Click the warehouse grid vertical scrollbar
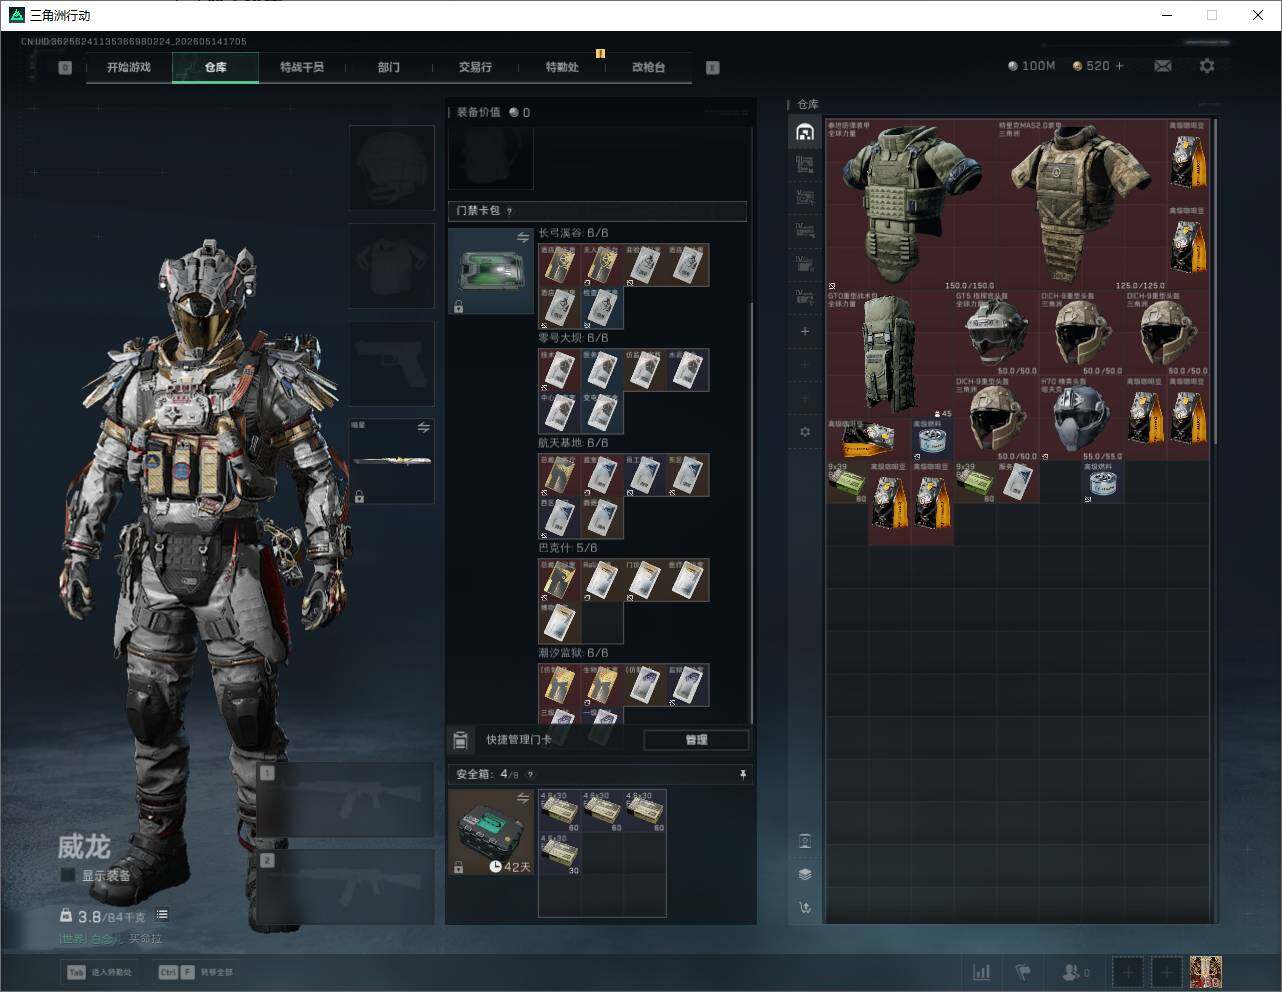The width and height of the screenshot is (1282, 992). [x=1215, y=280]
